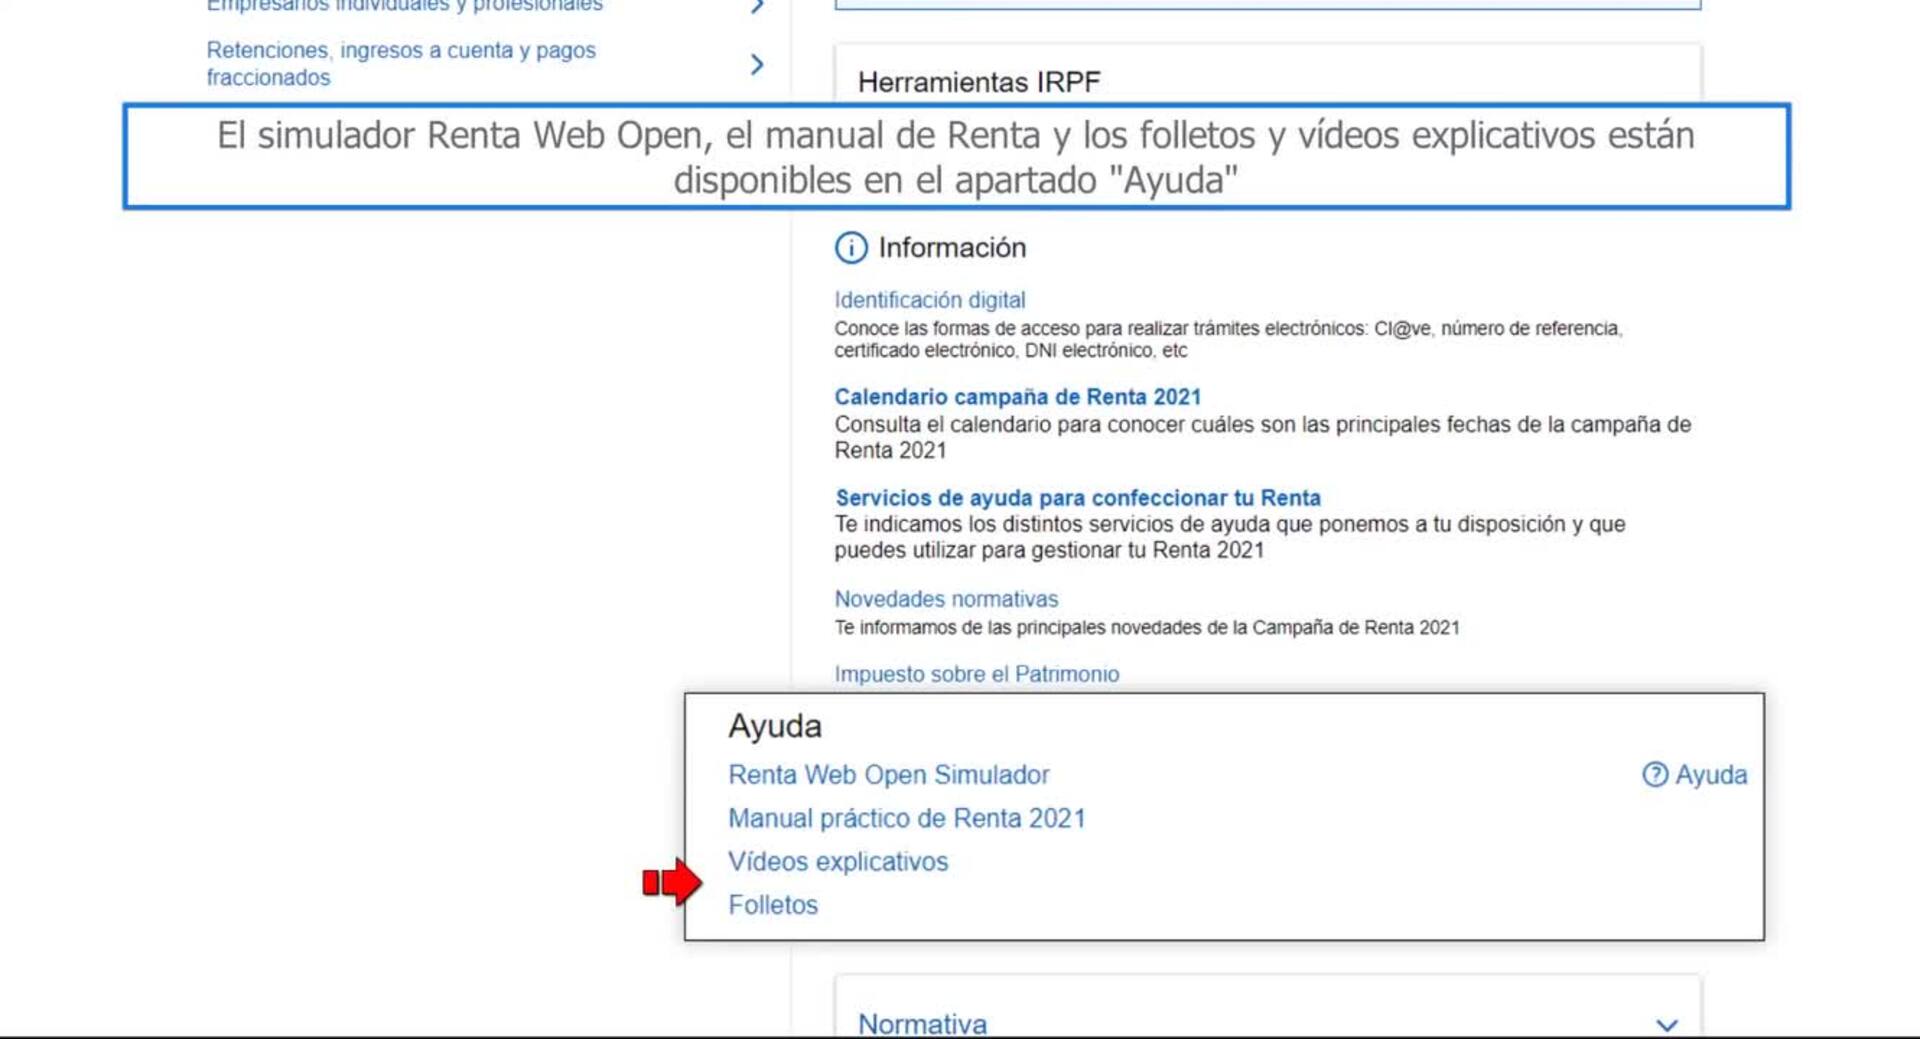This screenshot has height=1039, width=1920.
Task: Open the Novedades normativas link
Action: pos(945,599)
